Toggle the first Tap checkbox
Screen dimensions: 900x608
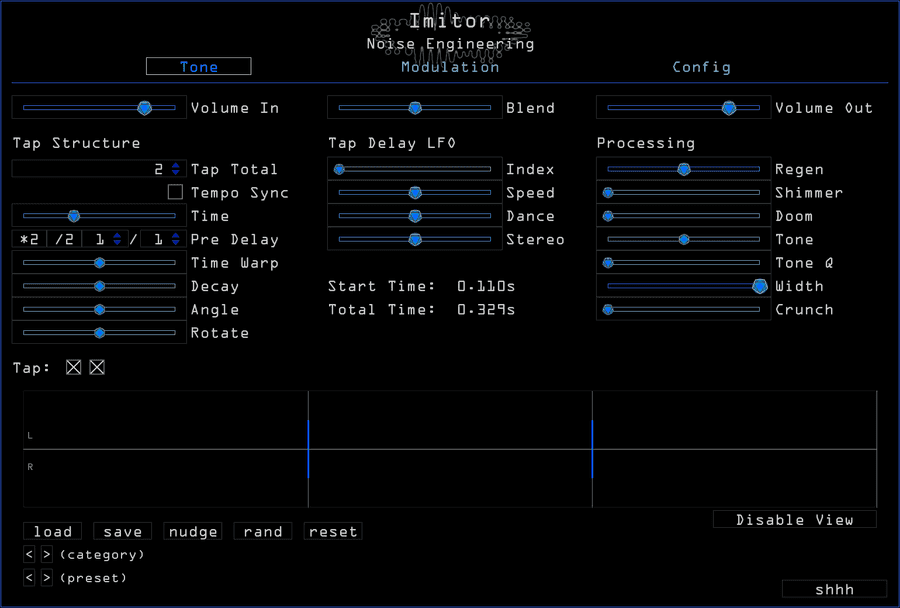[x=73, y=367]
